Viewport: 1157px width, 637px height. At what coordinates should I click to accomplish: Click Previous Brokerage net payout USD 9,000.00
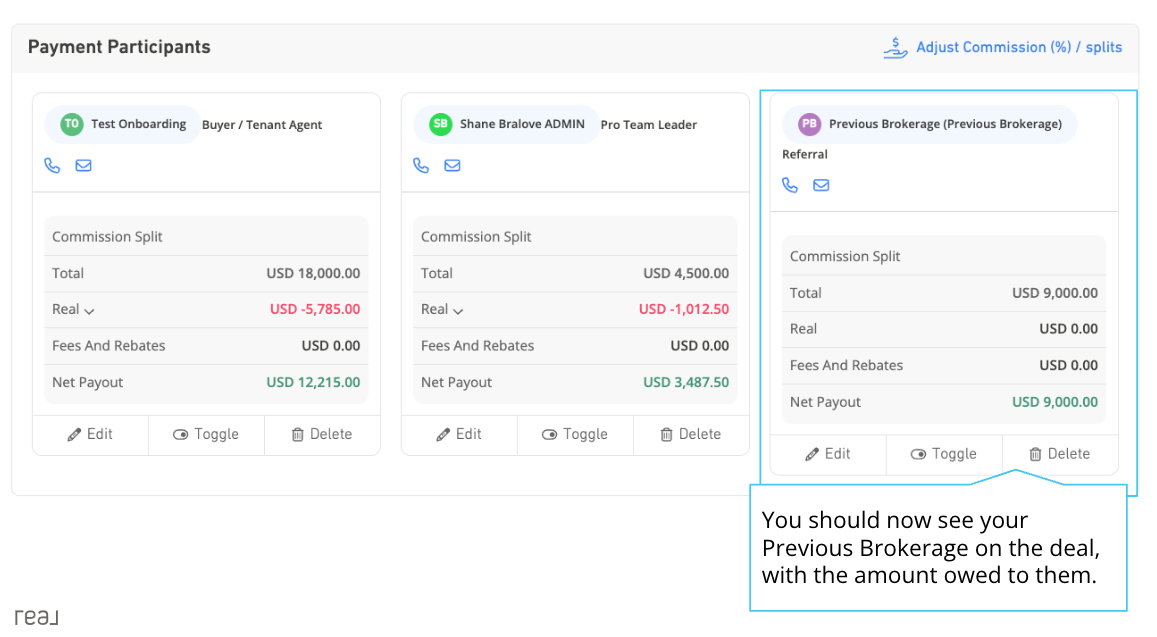pyautogui.click(x=1054, y=402)
